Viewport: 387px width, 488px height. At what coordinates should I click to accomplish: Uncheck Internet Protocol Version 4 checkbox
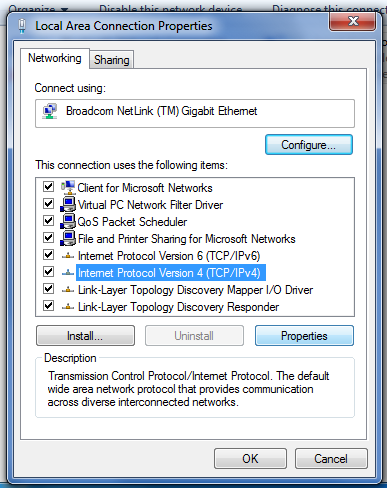click(49, 272)
